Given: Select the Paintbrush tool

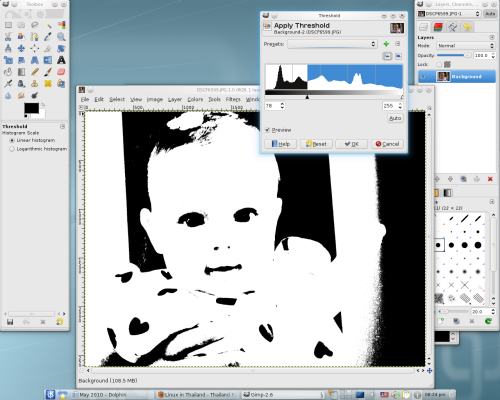Looking at the screenshot, I should pos(48,72).
